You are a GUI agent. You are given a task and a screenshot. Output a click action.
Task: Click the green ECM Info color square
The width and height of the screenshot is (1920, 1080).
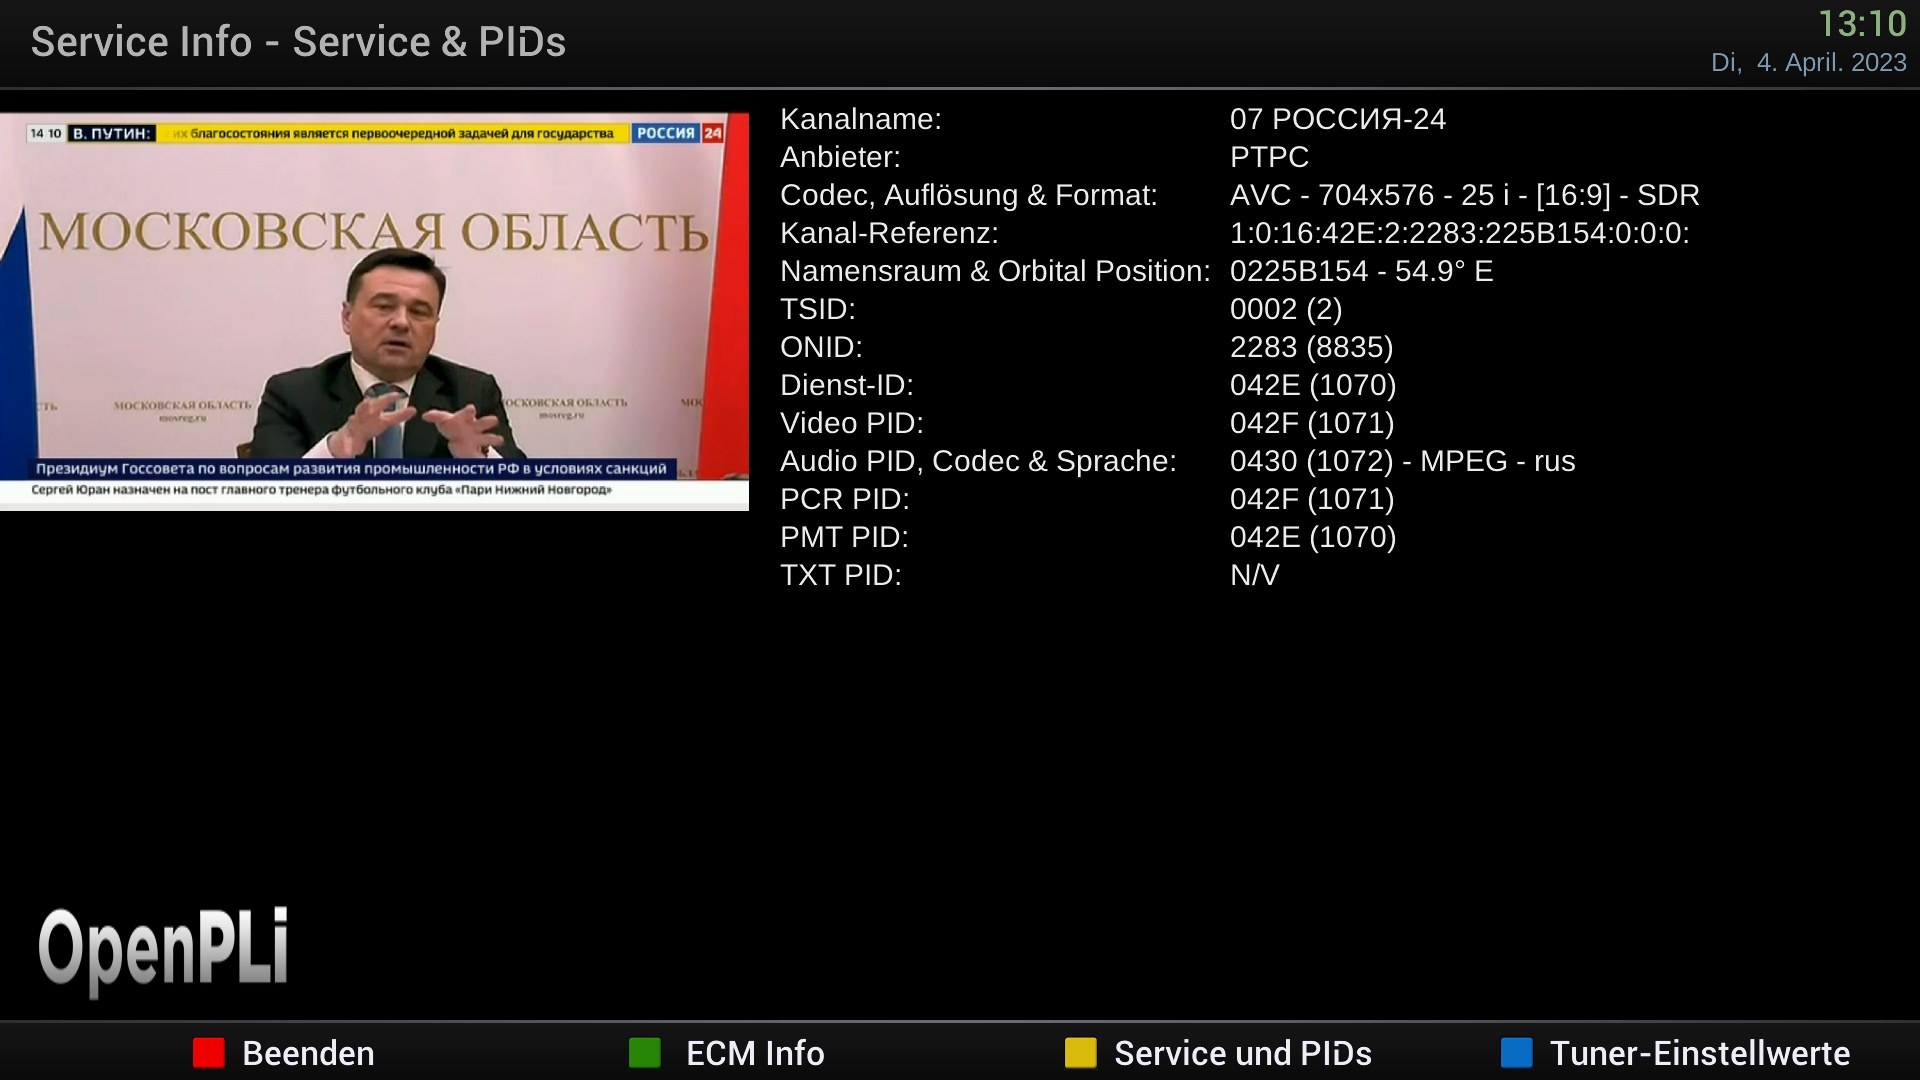tap(644, 1053)
